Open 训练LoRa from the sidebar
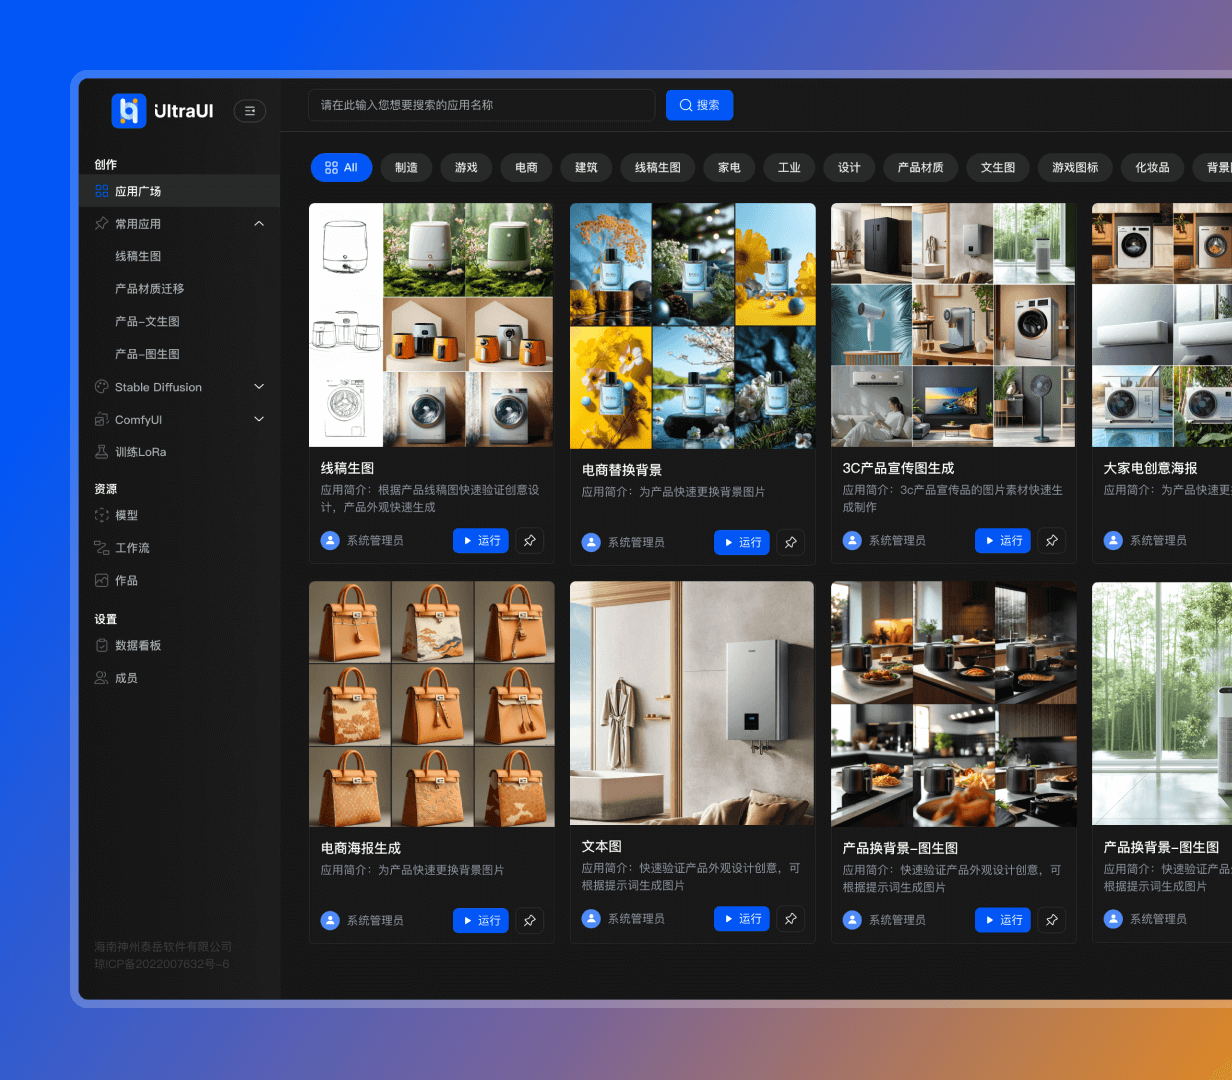1232x1080 pixels. (x=140, y=452)
